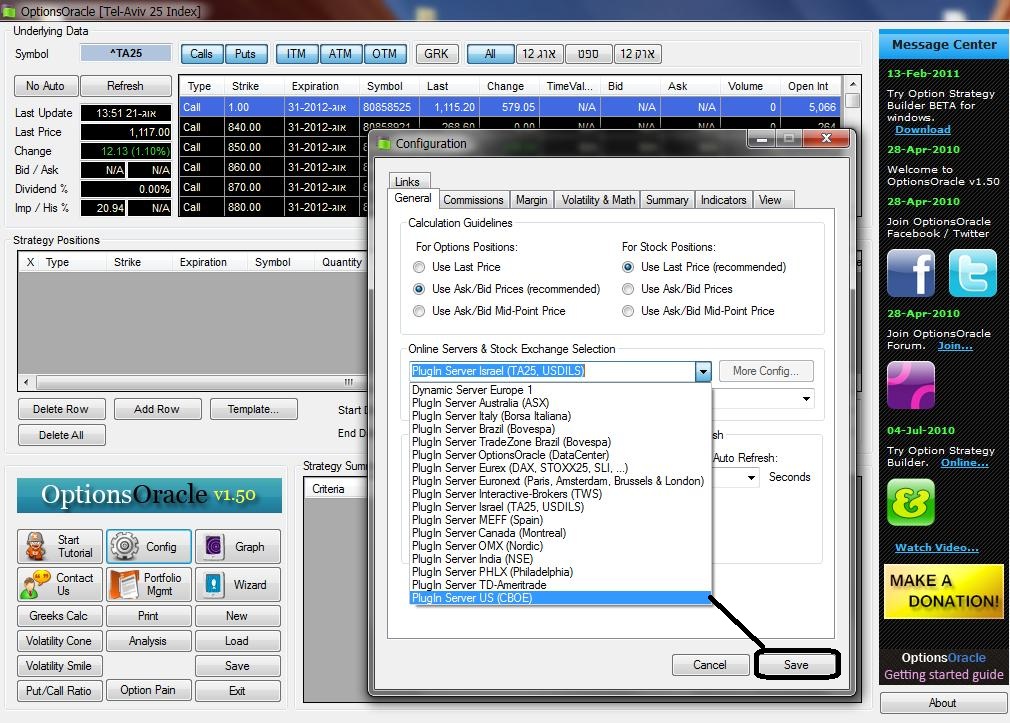1010x723 pixels.
Task: Click the Make a Donation banner
Action: point(943,592)
